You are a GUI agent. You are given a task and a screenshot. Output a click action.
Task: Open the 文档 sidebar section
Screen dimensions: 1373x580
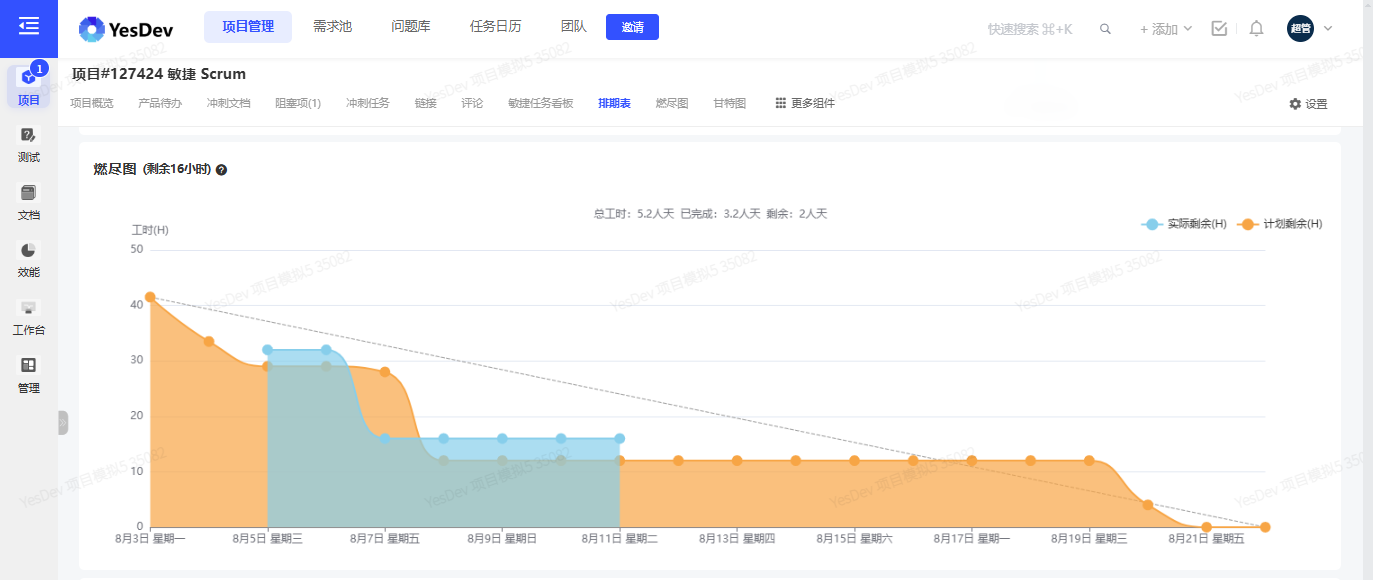coord(28,202)
